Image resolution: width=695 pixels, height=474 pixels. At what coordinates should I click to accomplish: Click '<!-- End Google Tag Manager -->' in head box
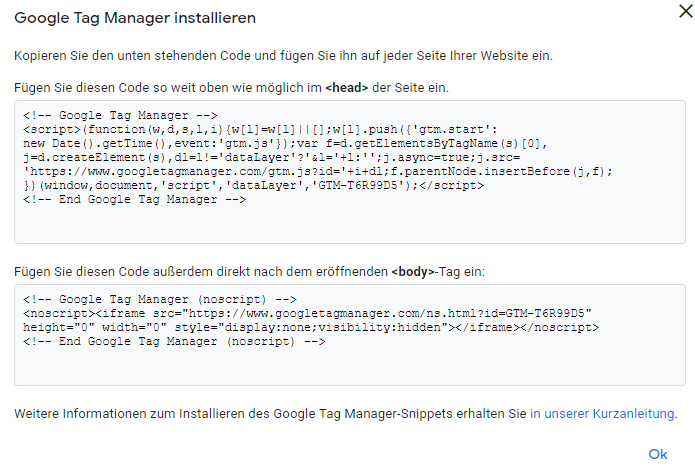(135, 200)
